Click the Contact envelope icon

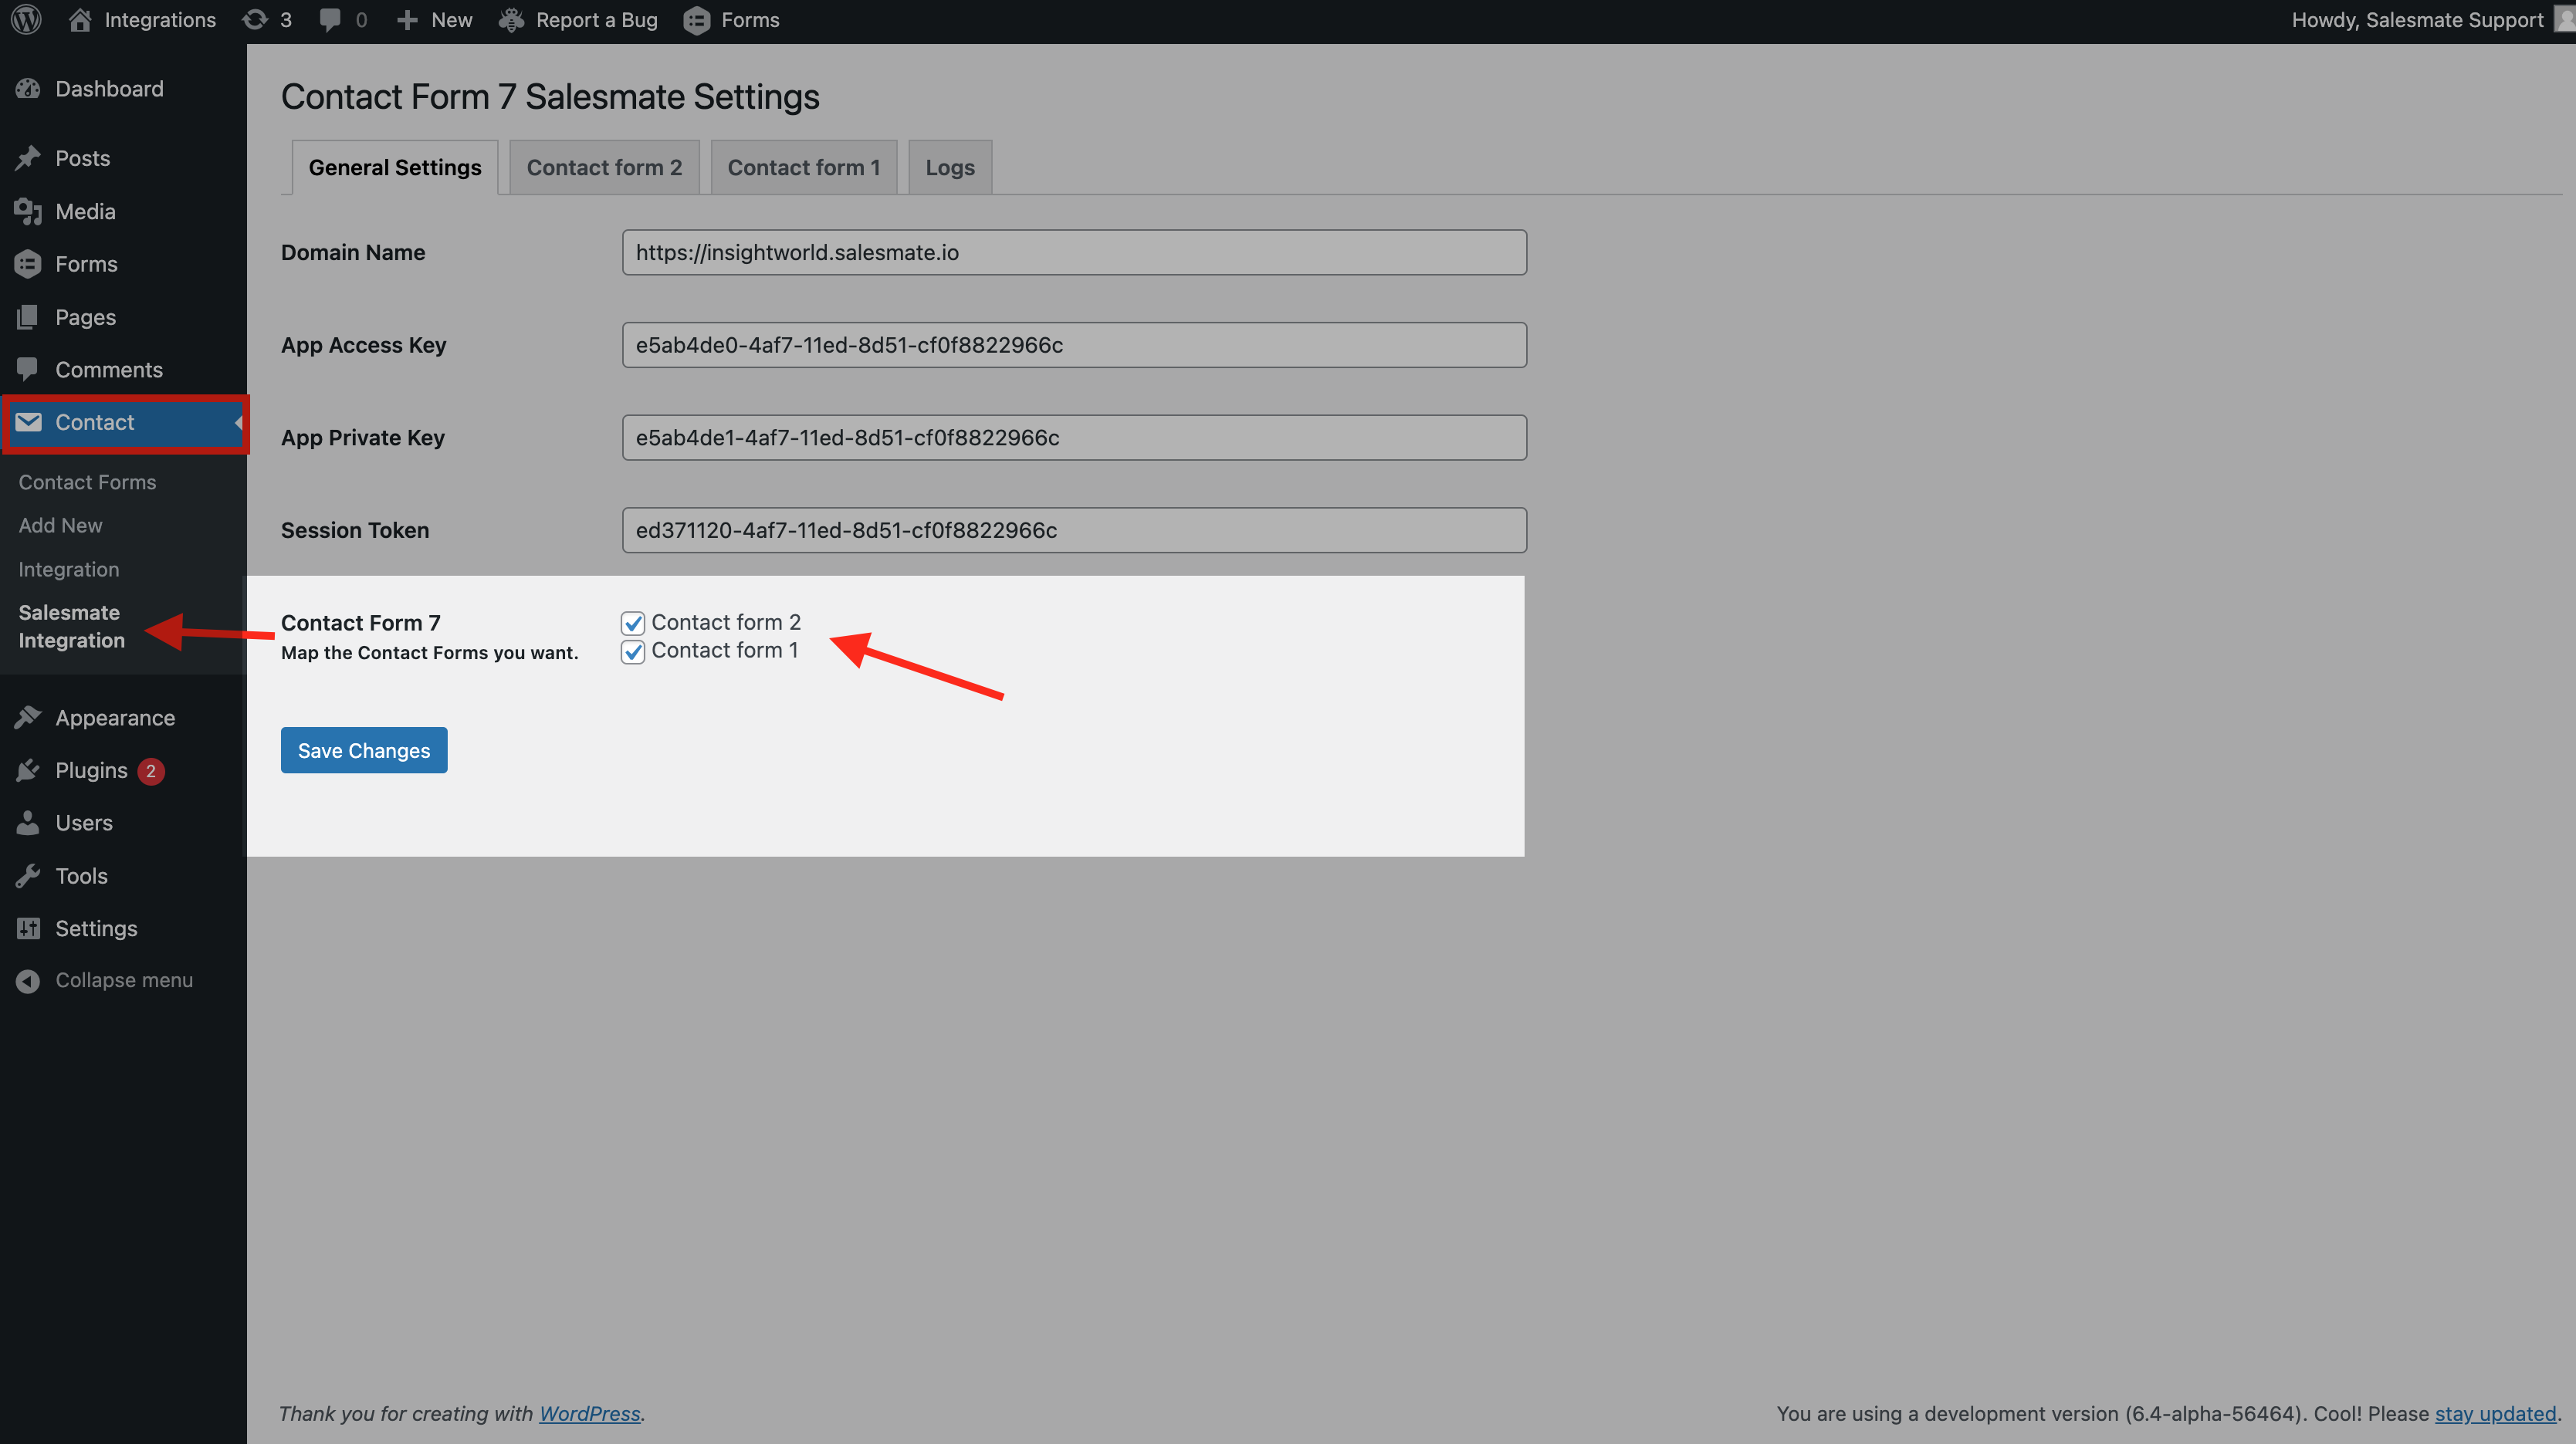[x=28, y=422]
